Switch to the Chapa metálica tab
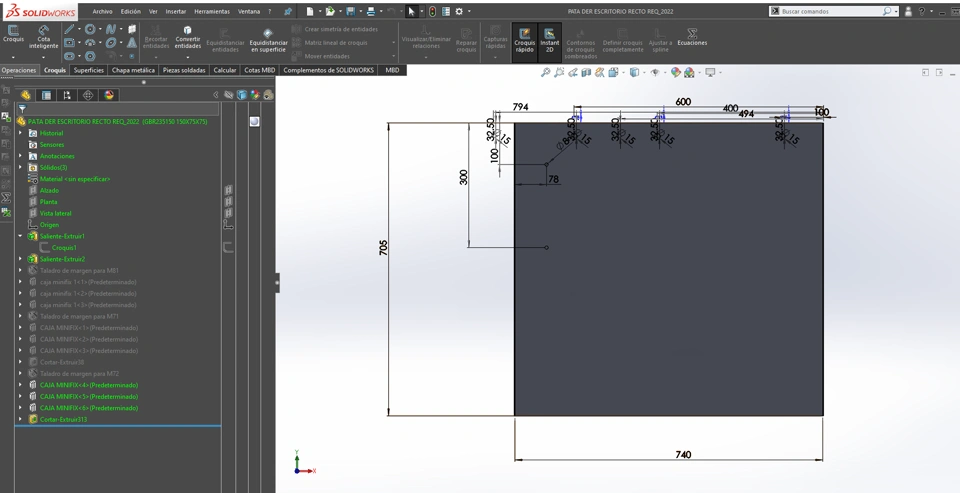The width and height of the screenshot is (960, 493). (133, 70)
